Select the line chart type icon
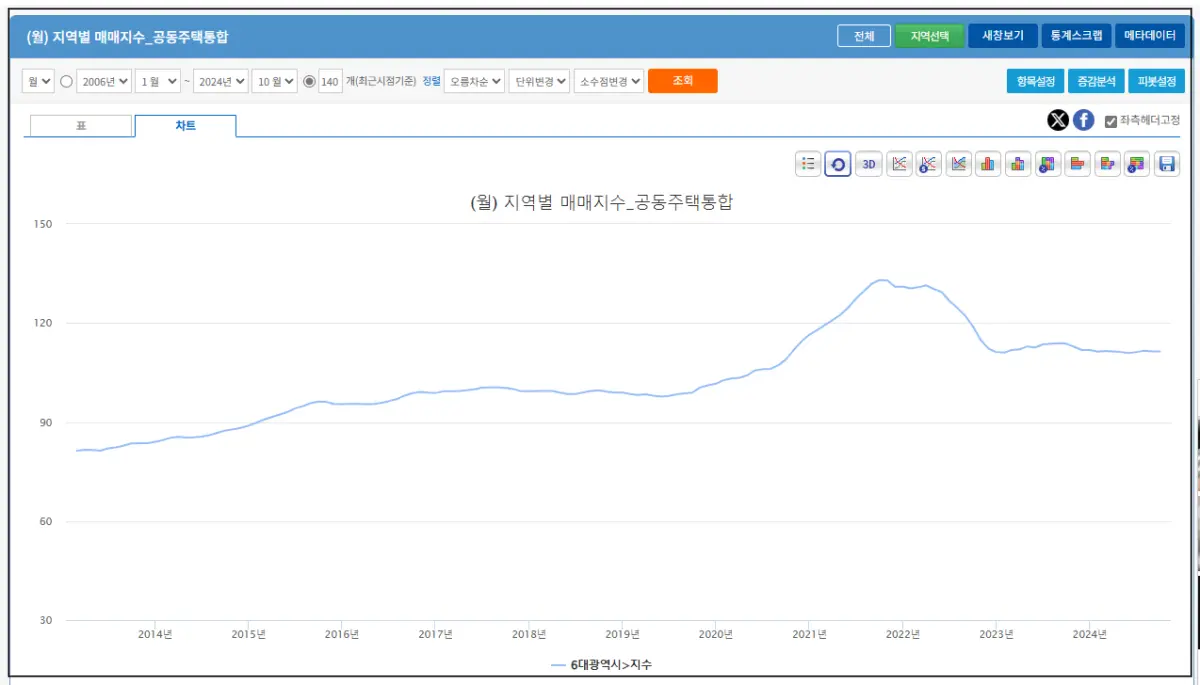 coord(898,164)
